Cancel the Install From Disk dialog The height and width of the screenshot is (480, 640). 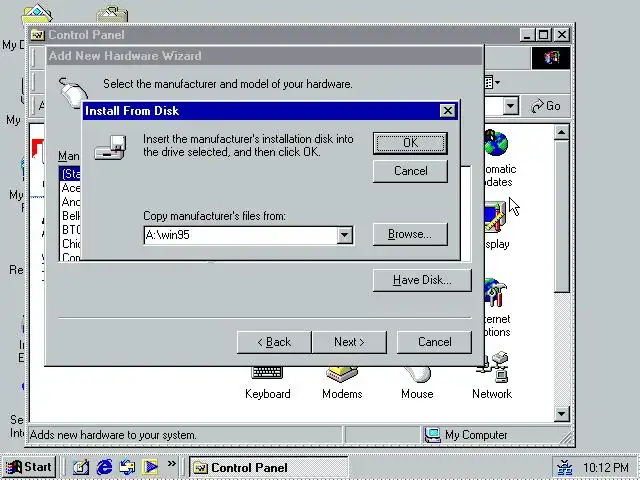click(410, 171)
